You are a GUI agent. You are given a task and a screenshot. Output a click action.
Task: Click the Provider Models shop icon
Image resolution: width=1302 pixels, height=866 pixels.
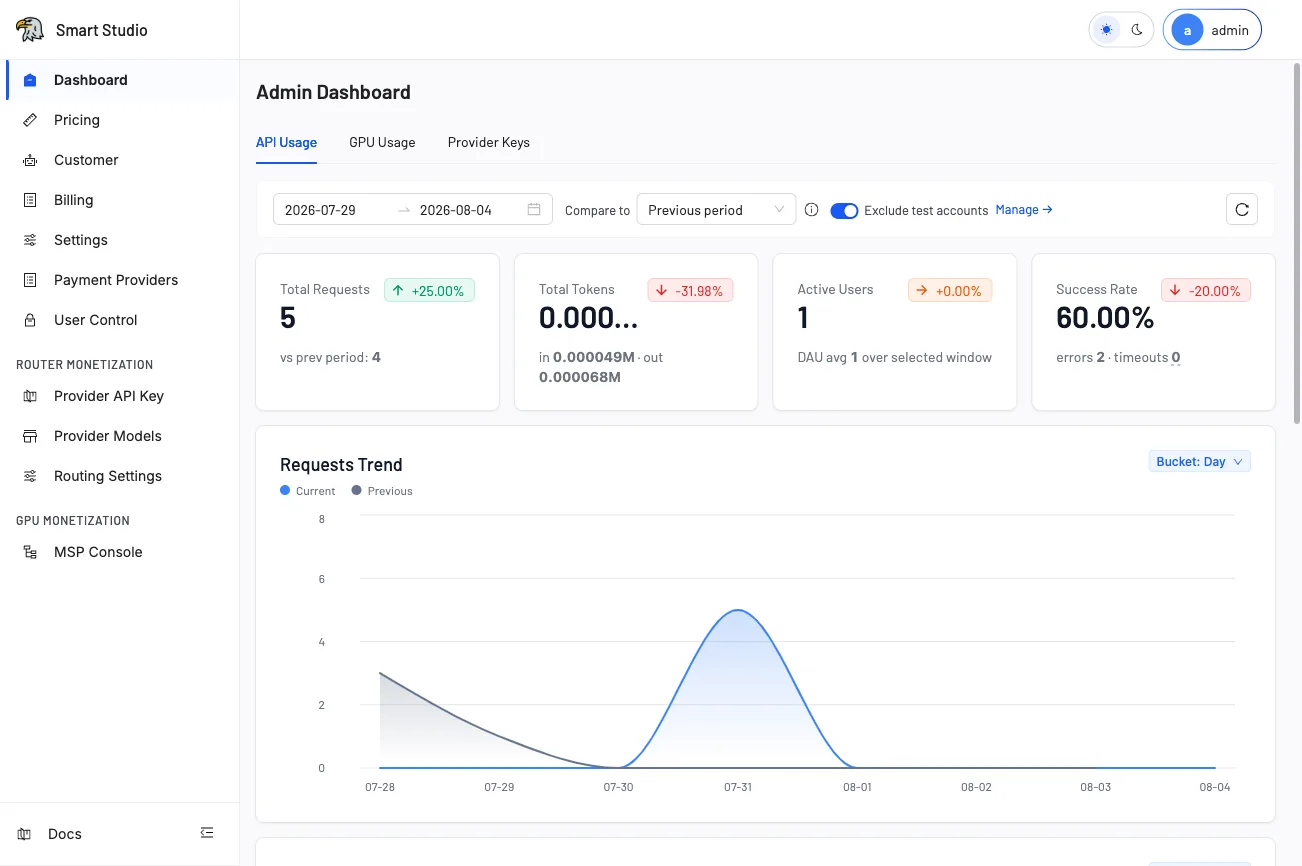pos(30,436)
